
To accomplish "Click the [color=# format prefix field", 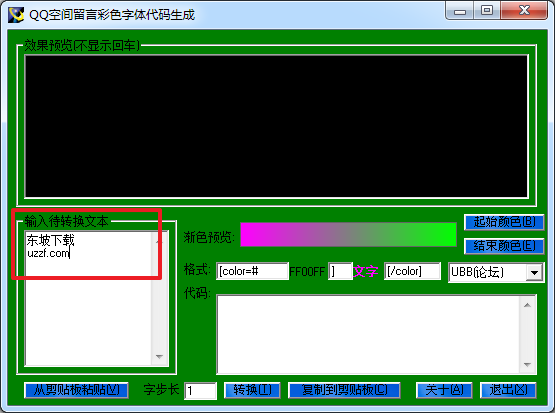I will point(252,271).
